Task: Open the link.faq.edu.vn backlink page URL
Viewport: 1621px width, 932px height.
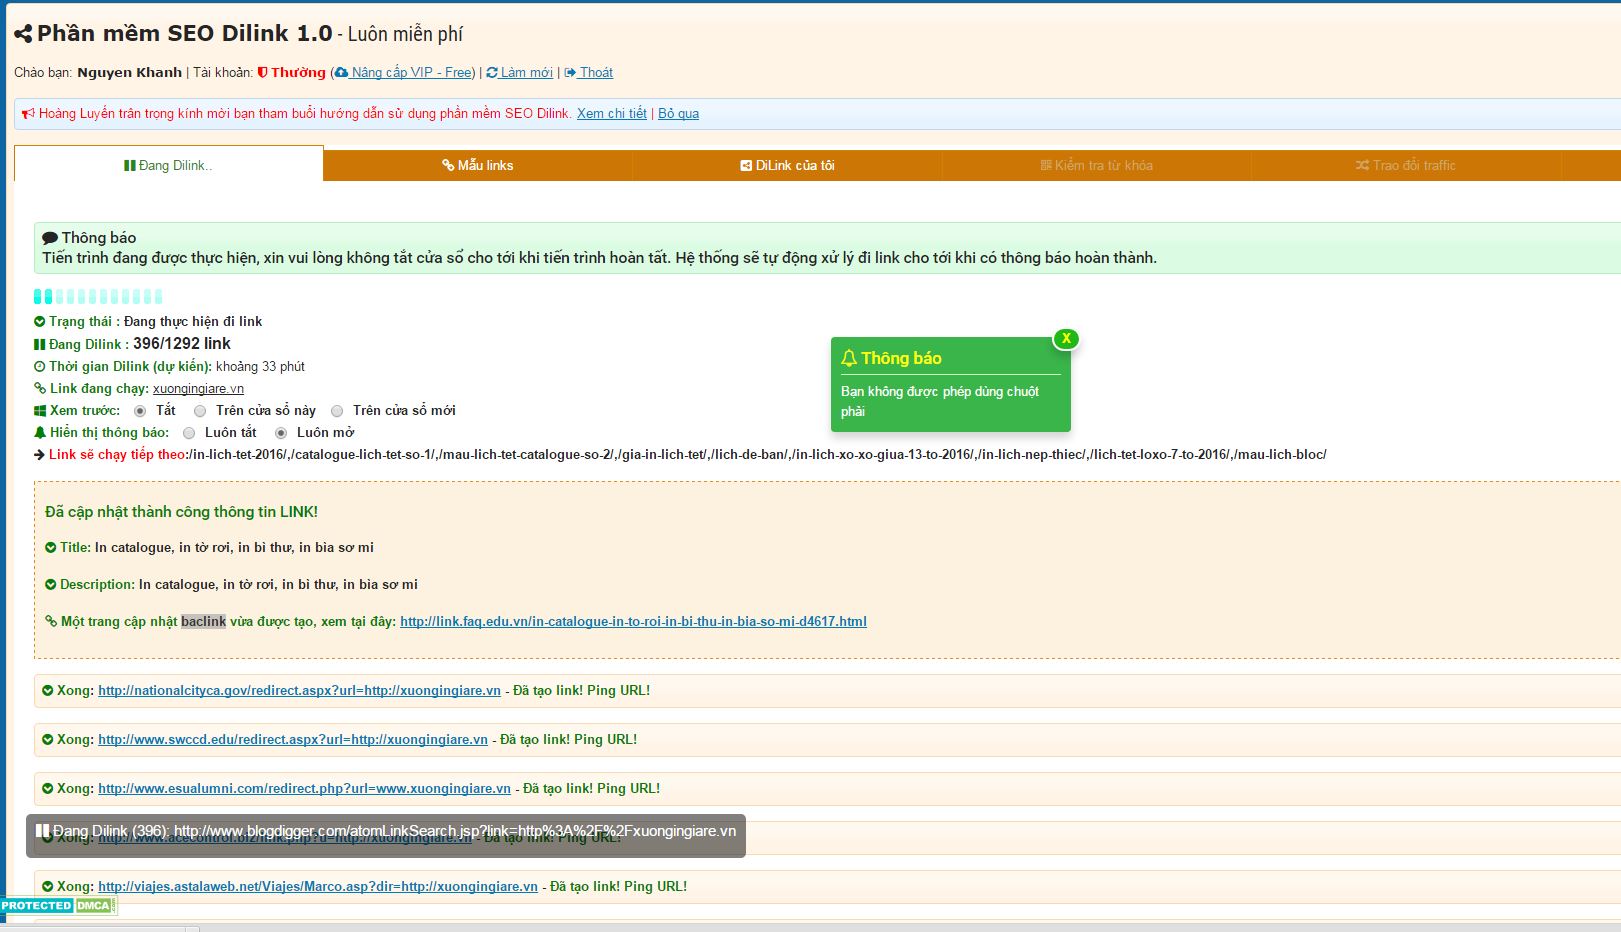Action: (633, 622)
